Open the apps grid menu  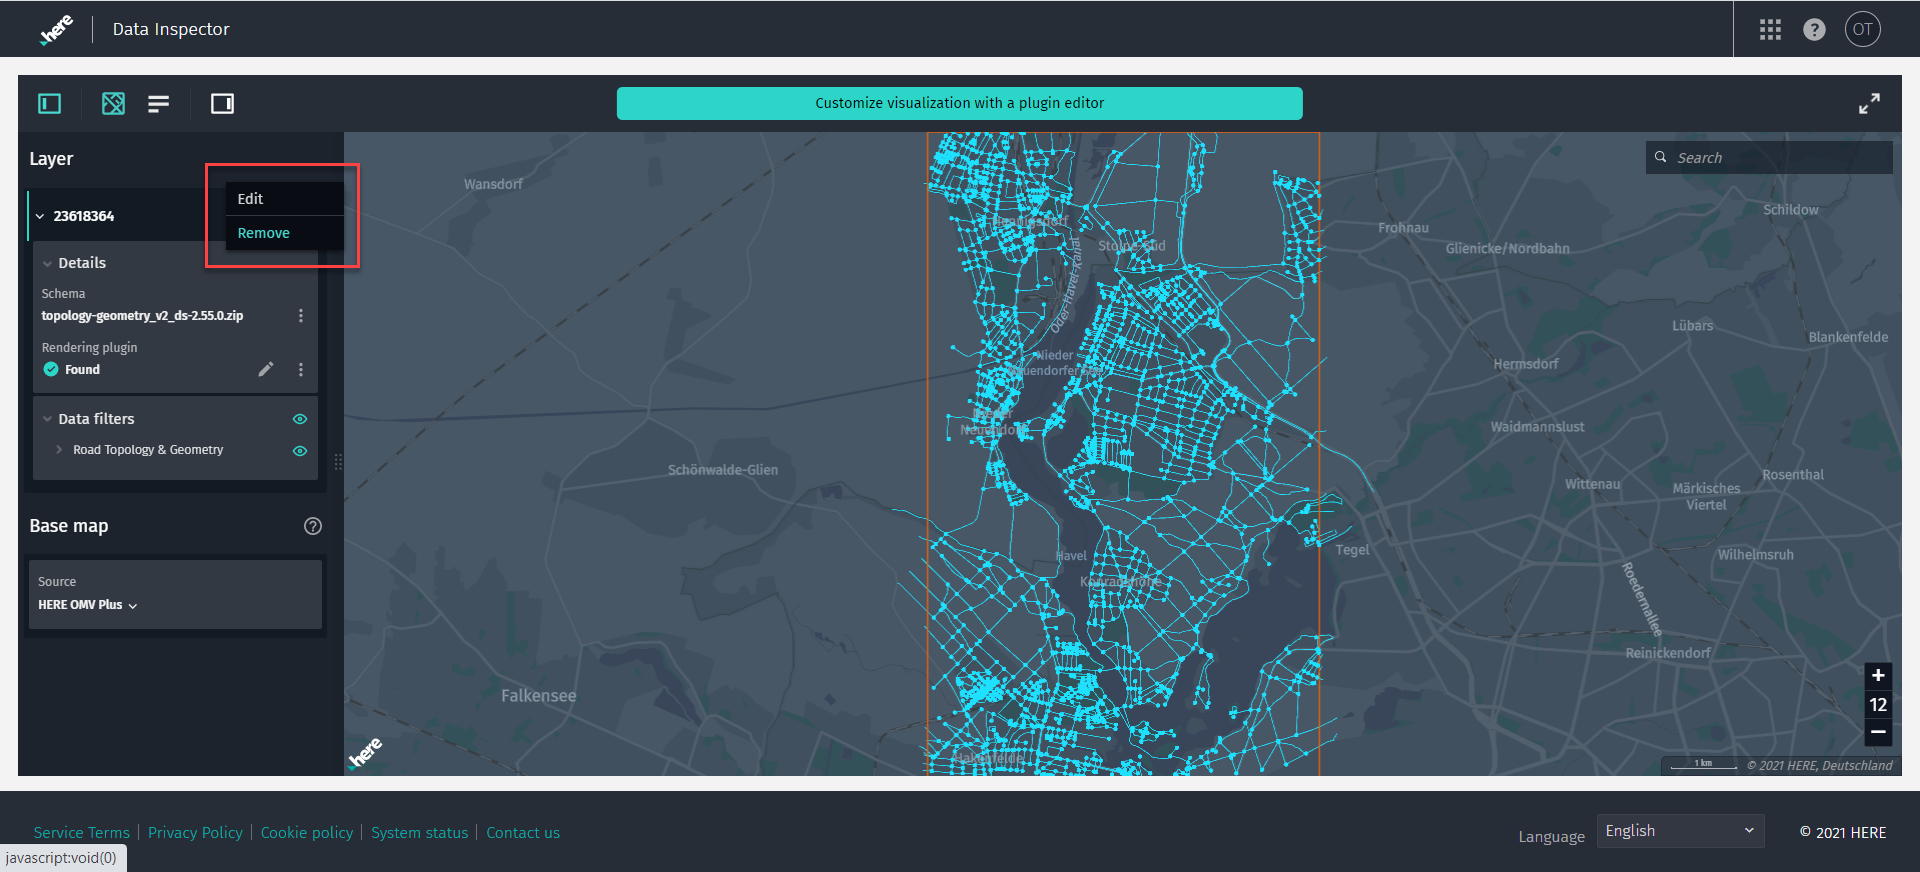pos(1770,30)
